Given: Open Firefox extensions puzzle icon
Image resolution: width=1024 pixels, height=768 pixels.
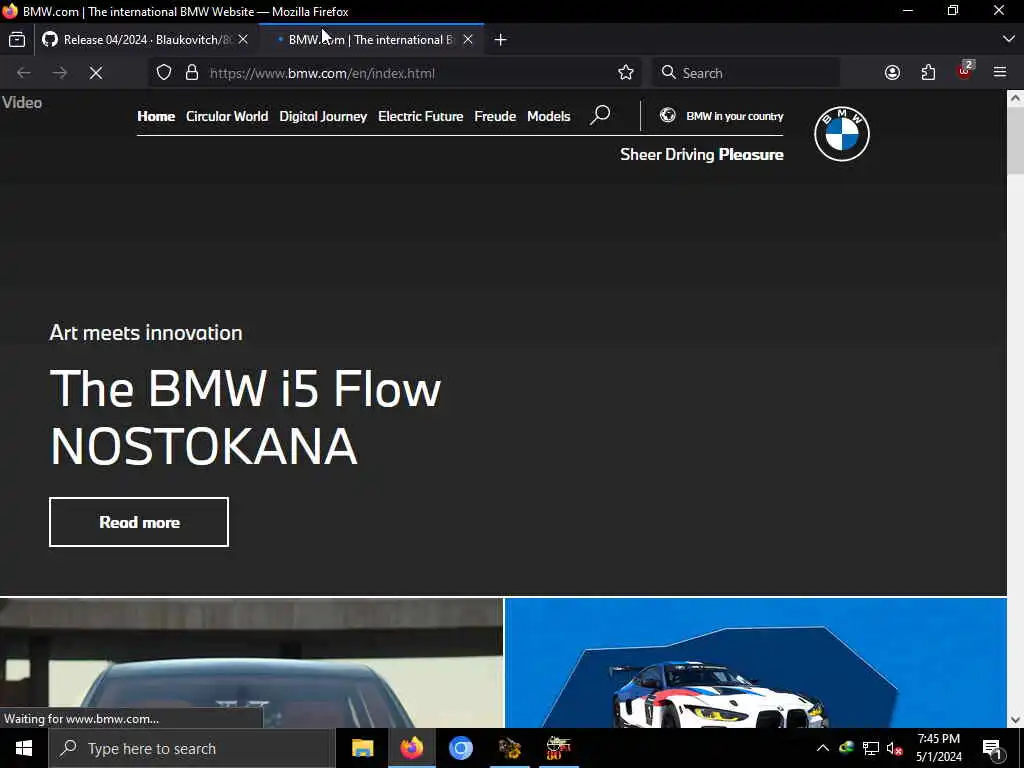Looking at the screenshot, I should pyautogui.click(x=928, y=72).
